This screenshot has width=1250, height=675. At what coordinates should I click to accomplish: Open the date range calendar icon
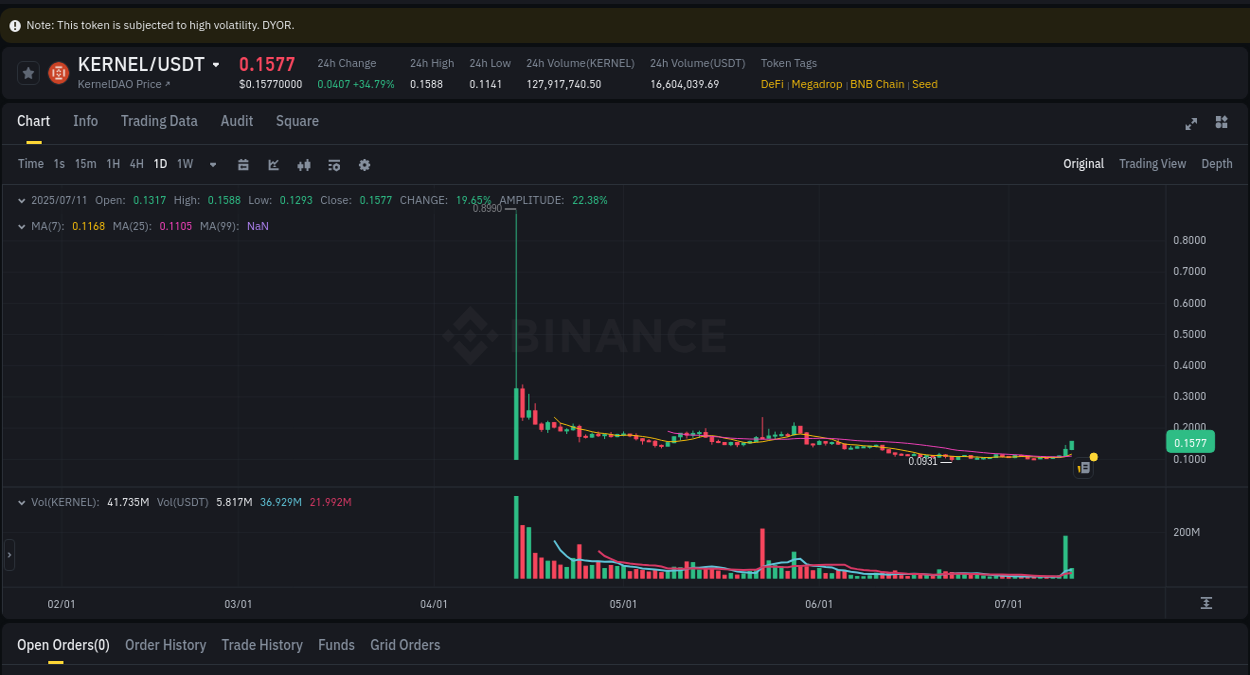[243, 164]
